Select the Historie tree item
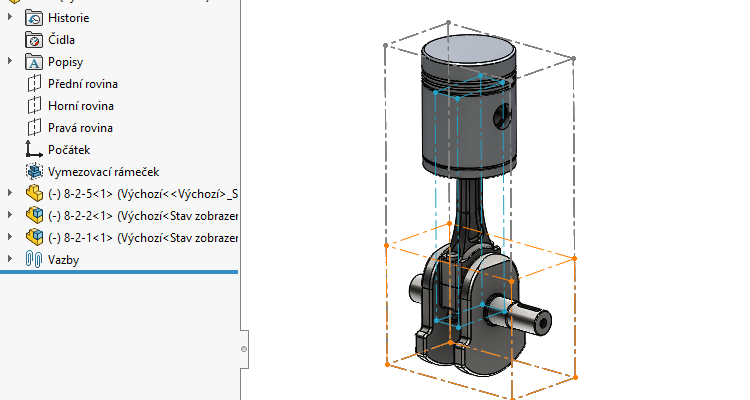Screen dimensions: 750x400 (x=68, y=18)
